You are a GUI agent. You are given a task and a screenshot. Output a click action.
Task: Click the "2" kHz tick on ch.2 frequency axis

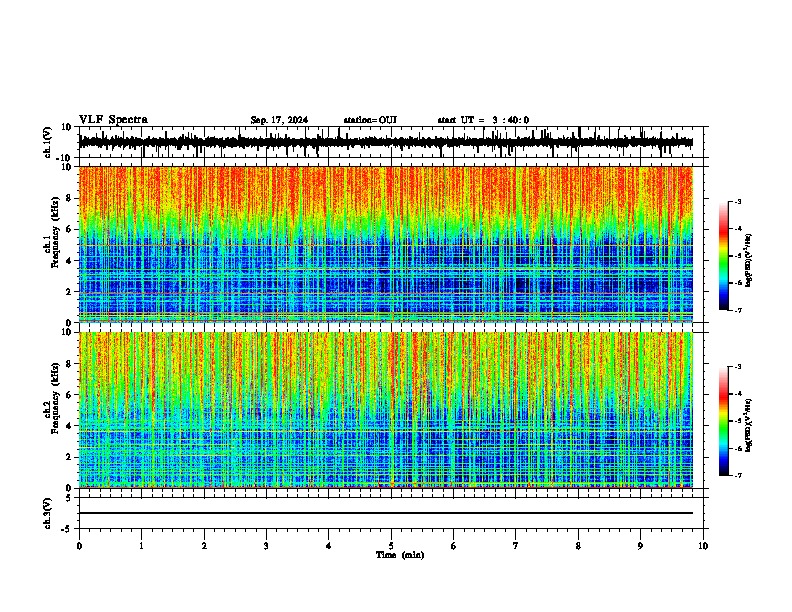click(70, 457)
